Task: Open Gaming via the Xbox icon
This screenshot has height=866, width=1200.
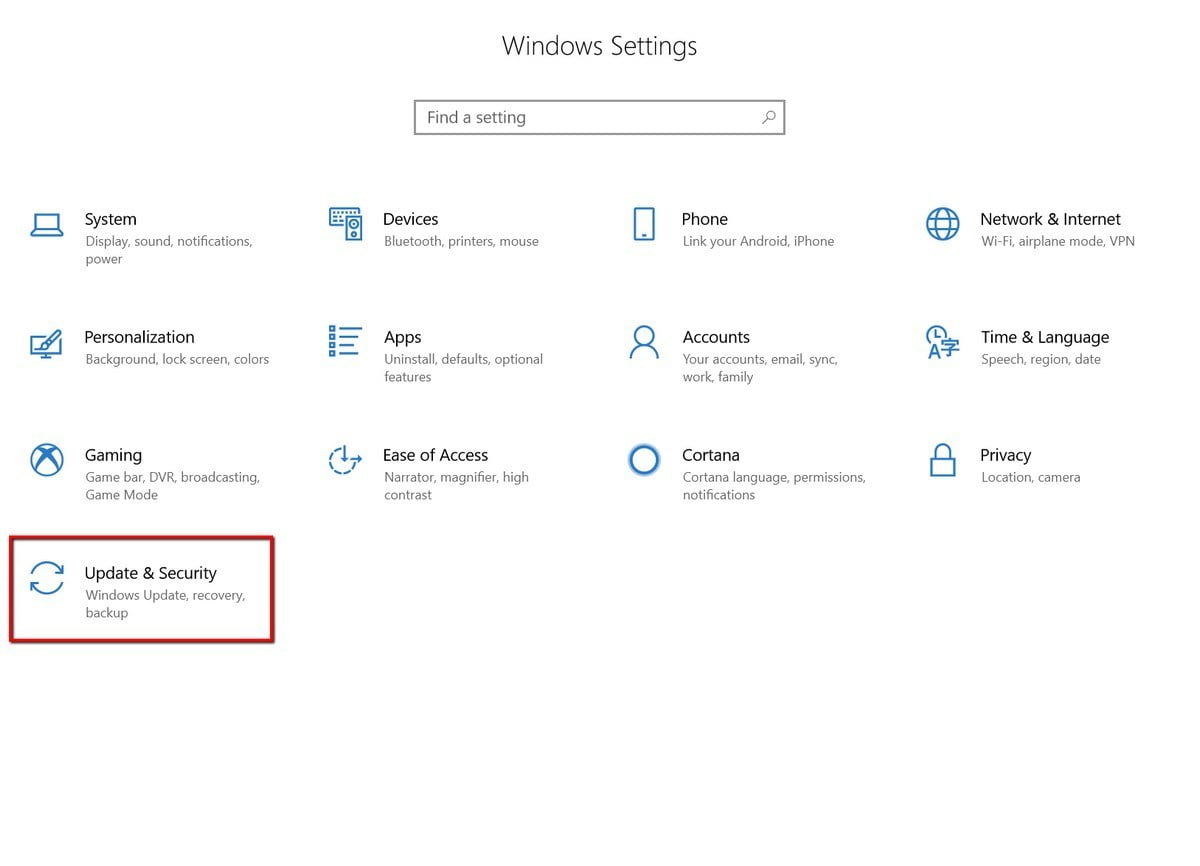Action: [x=46, y=460]
